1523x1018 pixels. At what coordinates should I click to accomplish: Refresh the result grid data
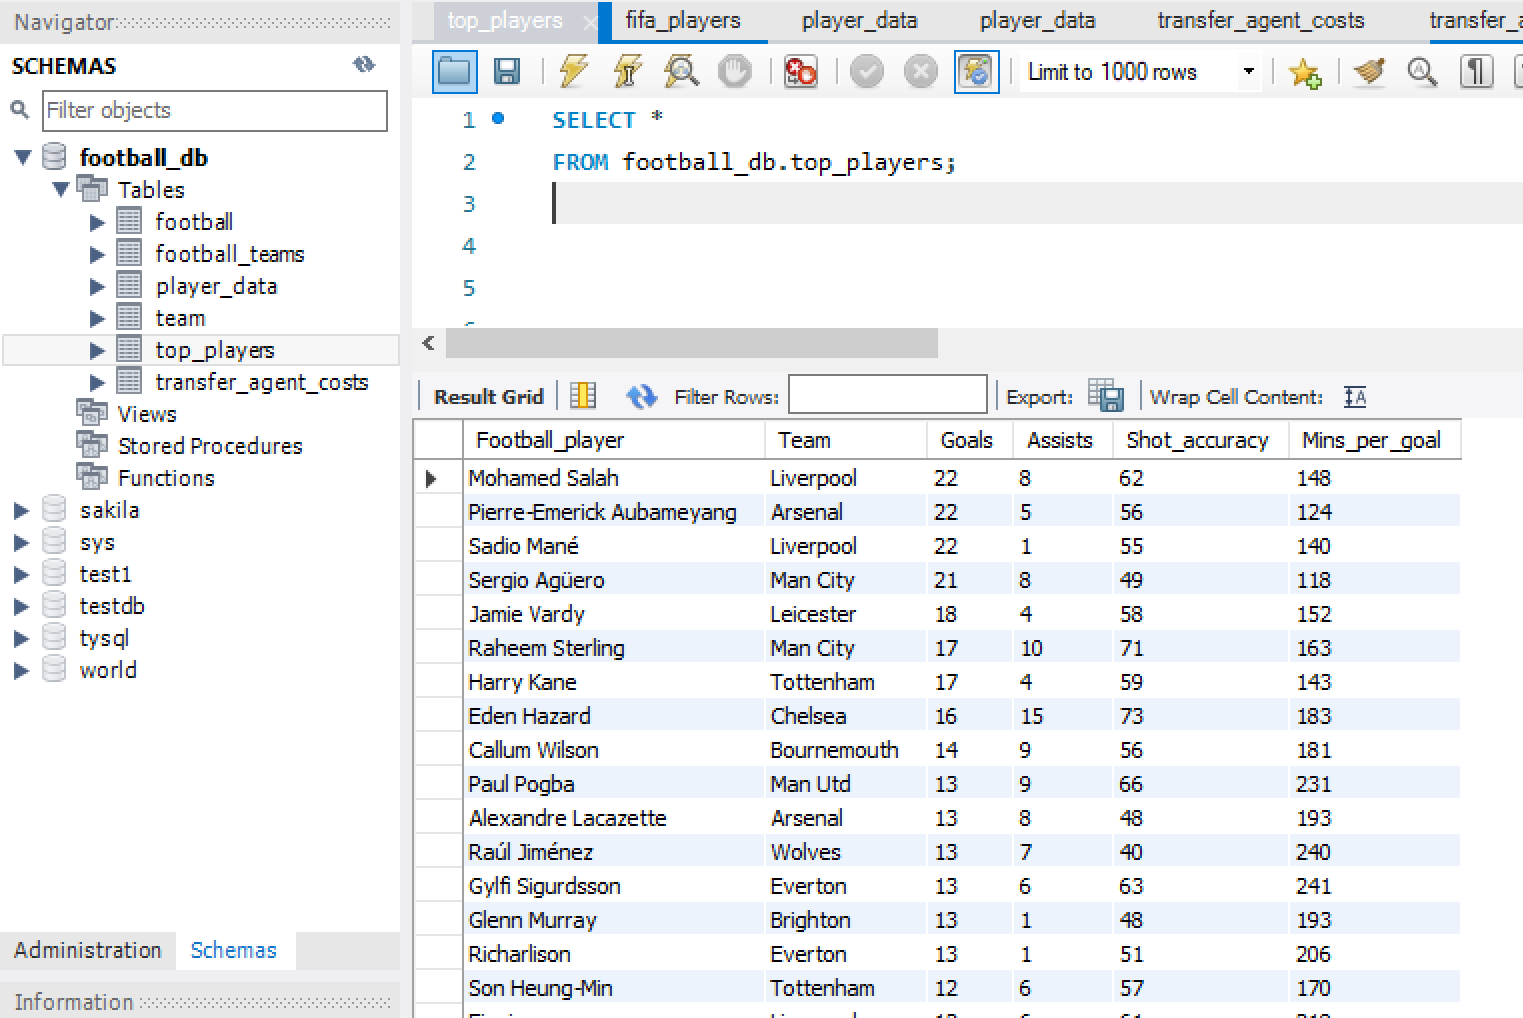641,397
